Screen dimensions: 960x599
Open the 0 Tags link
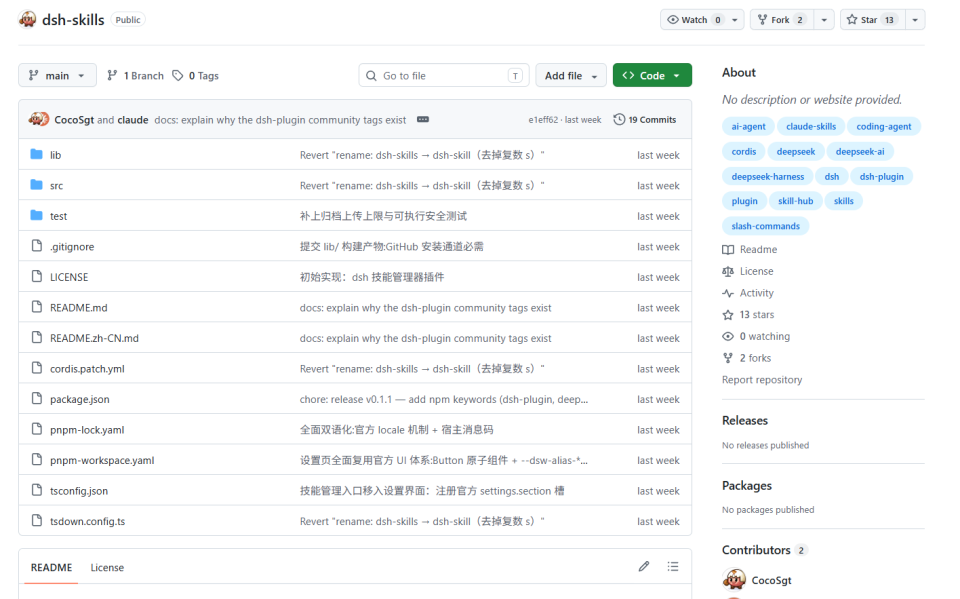click(195, 75)
